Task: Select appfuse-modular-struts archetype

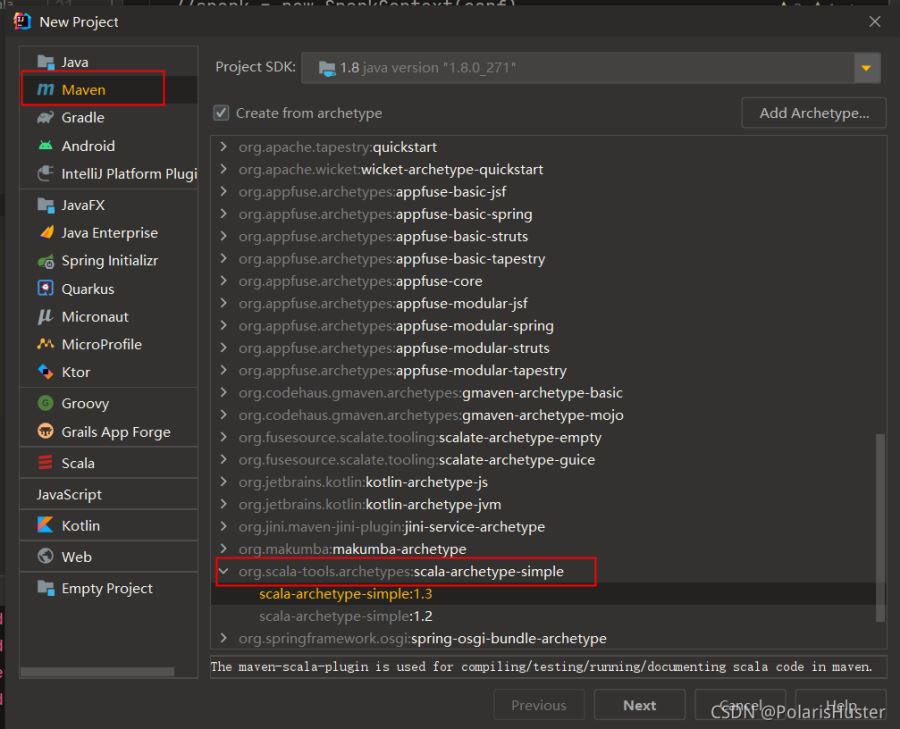Action: pyautogui.click(x=543, y=348)
